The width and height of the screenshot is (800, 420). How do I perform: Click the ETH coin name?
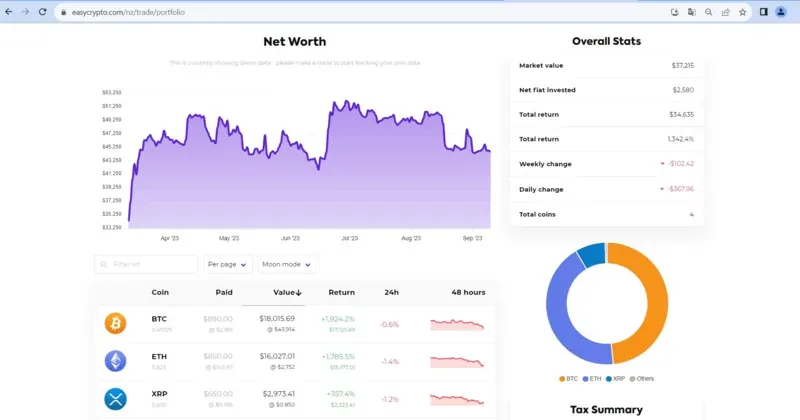(x=159, y=357)
